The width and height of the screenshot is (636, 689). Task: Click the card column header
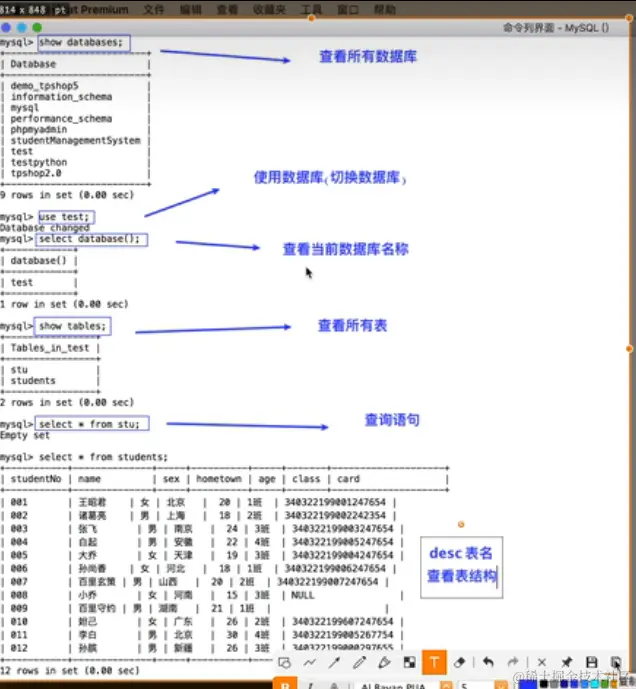pos(349,479)
